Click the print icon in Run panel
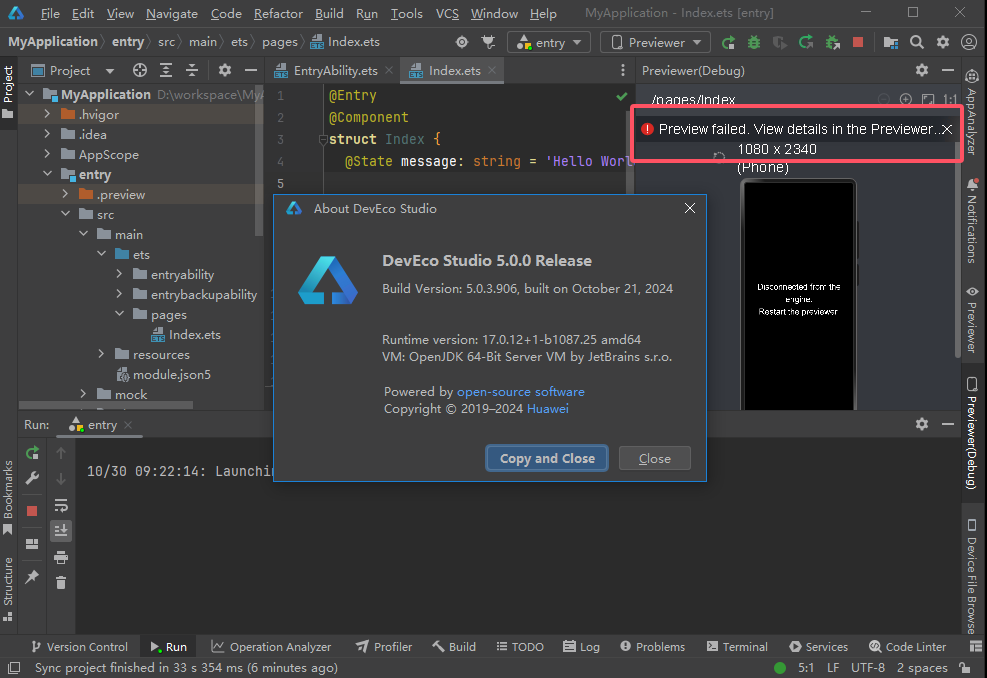 61,557
